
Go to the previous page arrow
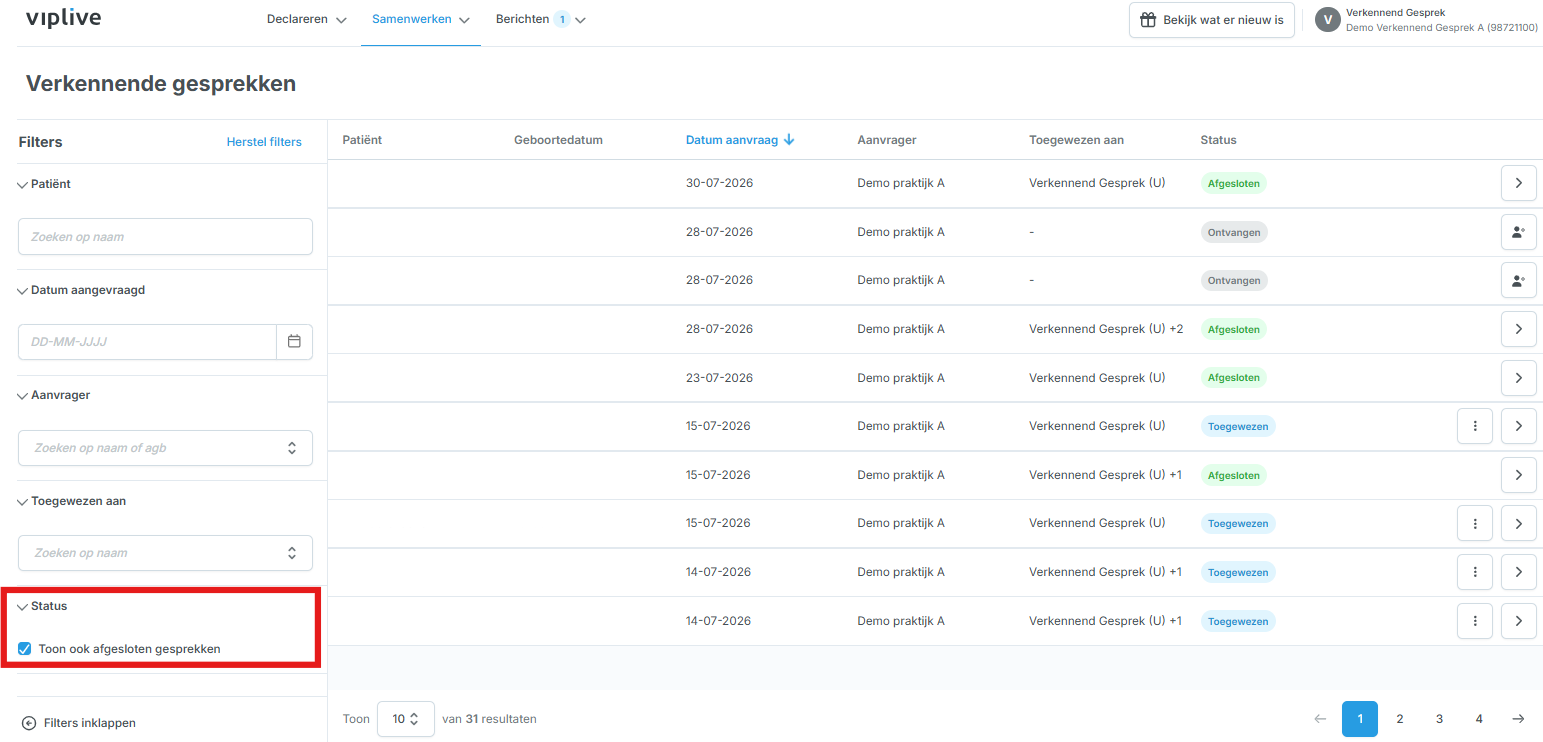click(1320, 719)
